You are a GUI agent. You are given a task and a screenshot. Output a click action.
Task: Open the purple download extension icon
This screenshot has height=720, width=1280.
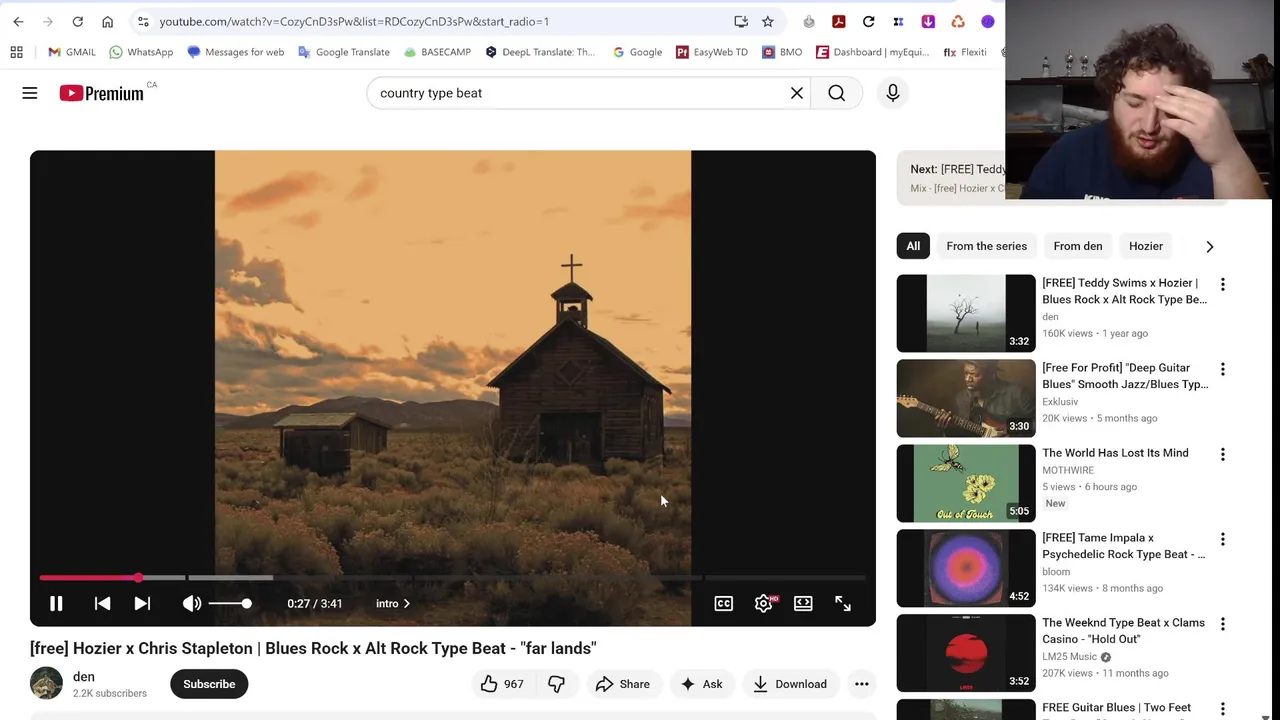tap(928, 21)
